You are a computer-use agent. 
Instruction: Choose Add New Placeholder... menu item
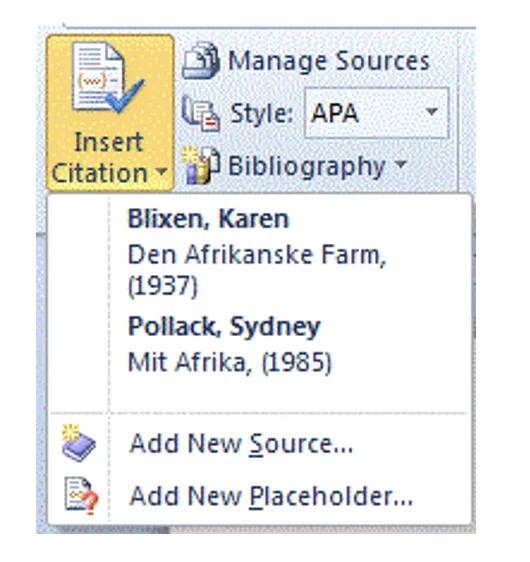(x=271, y=496)
